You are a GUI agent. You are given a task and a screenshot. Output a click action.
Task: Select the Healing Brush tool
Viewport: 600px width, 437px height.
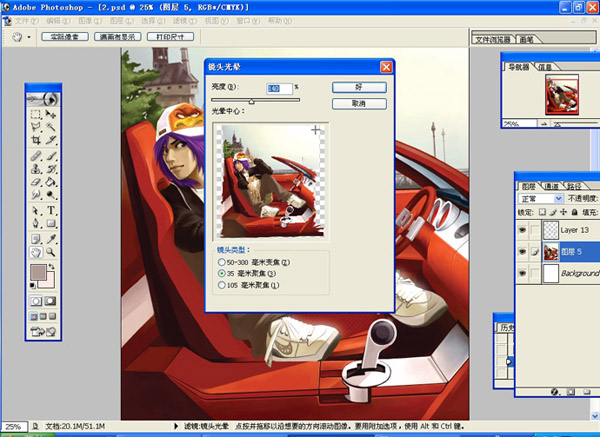tap(36, 156)
